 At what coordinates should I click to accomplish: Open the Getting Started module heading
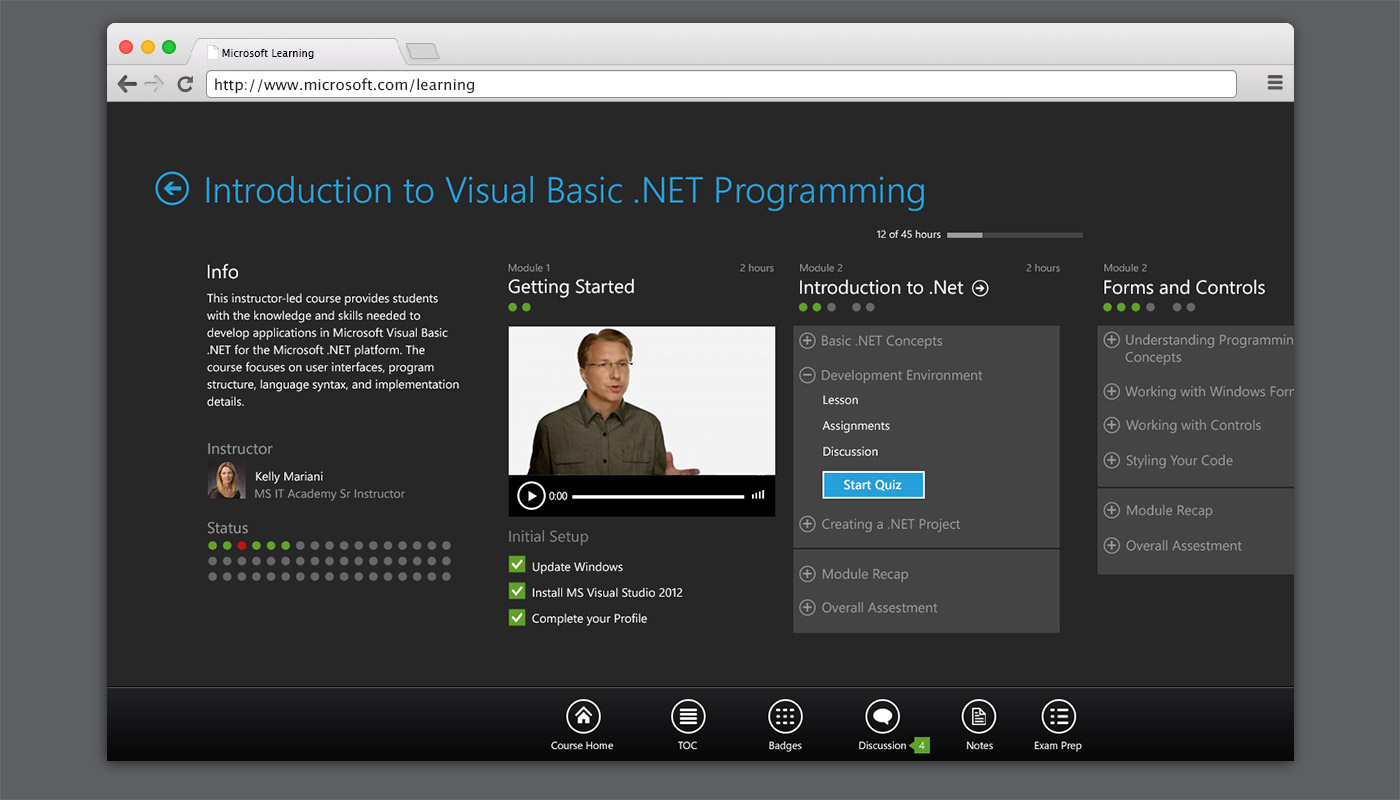point(571,287)
